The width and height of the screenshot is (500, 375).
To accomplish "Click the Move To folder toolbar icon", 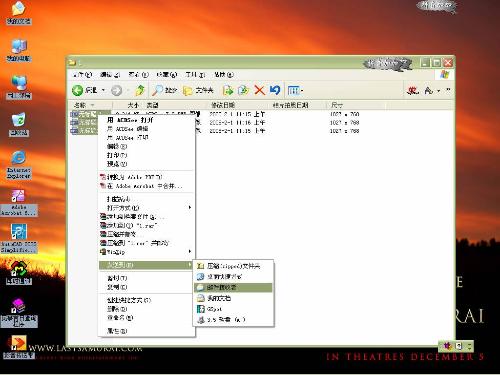I will pos(228,90).
